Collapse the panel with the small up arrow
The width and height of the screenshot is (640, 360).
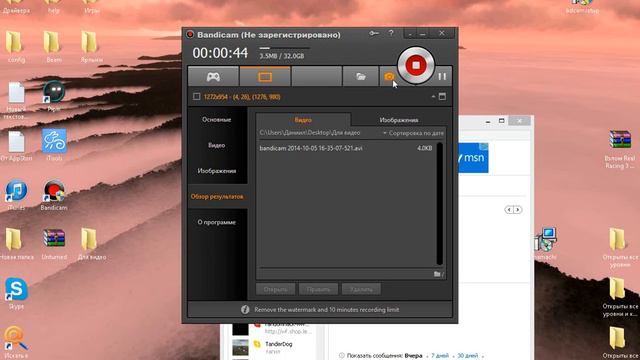coord(433,97)
